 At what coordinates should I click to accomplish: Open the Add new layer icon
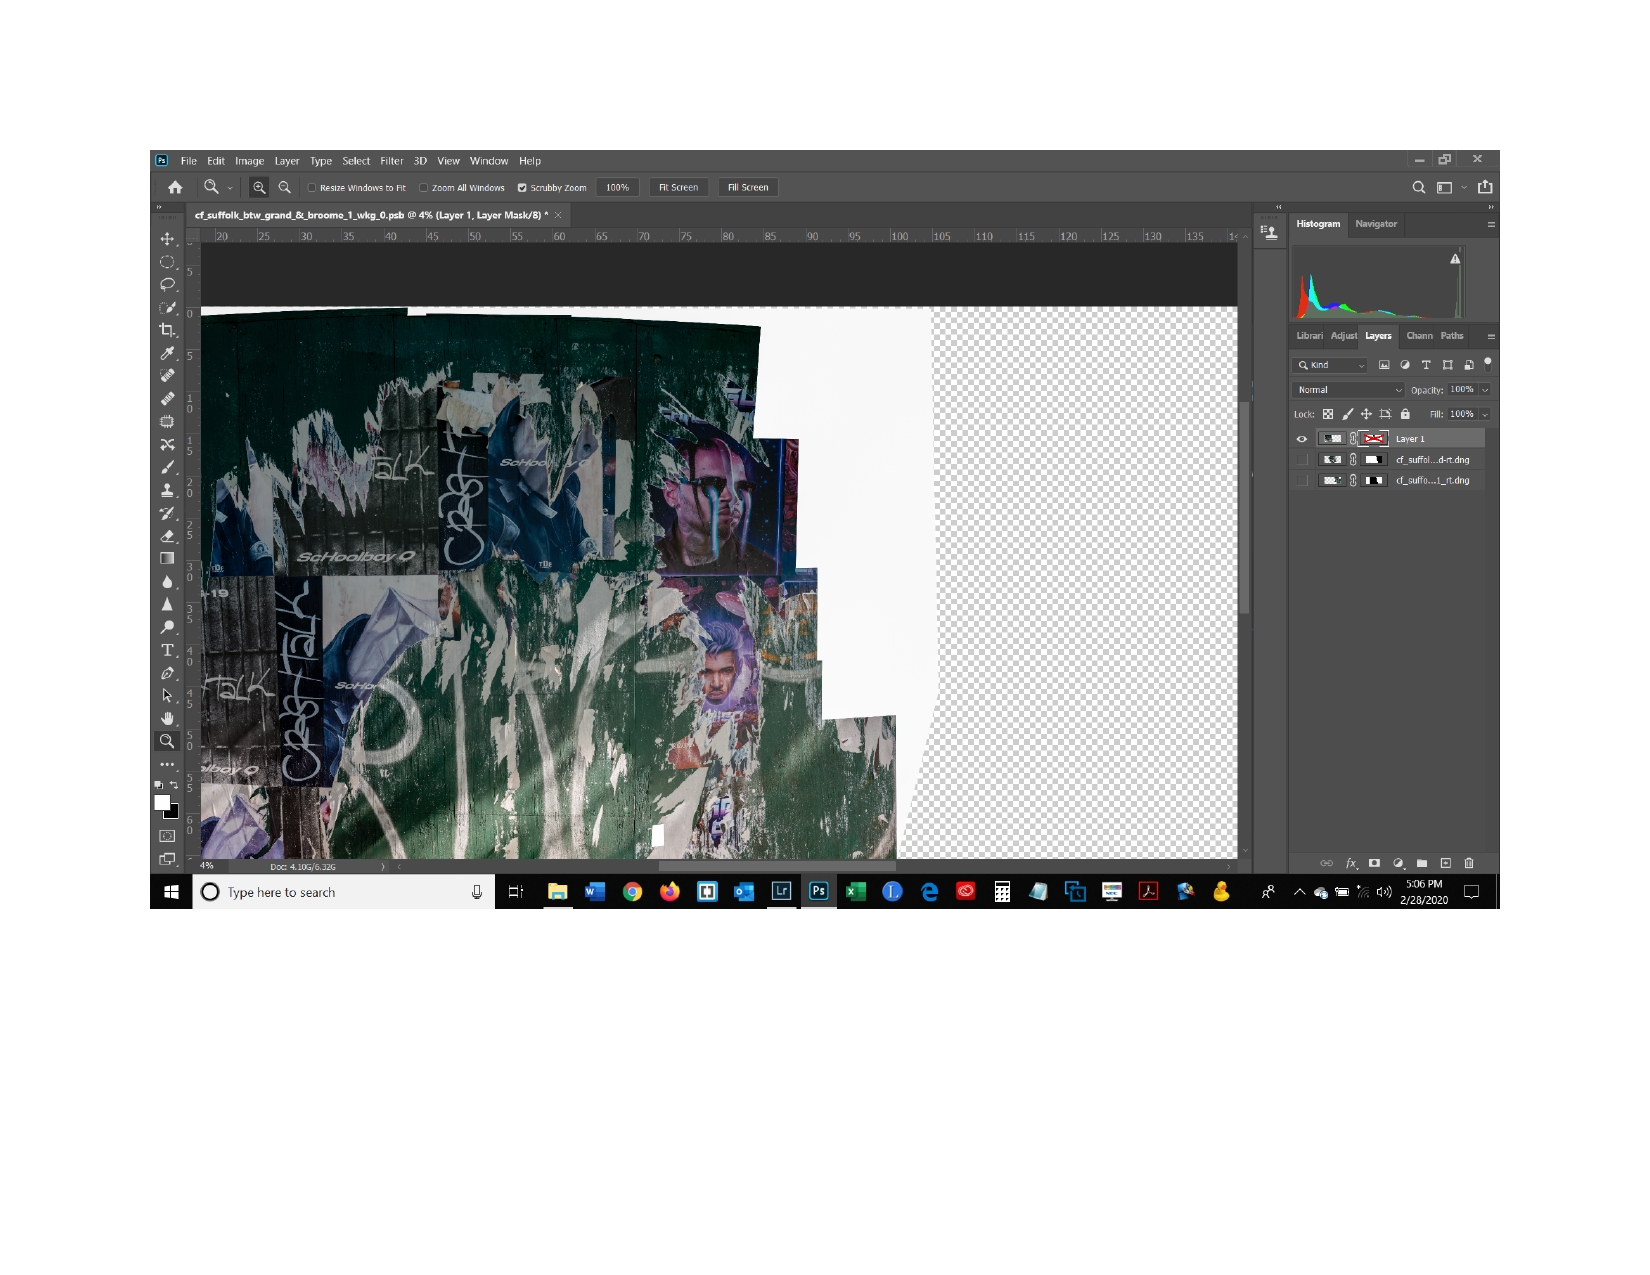click(1445, 863)
